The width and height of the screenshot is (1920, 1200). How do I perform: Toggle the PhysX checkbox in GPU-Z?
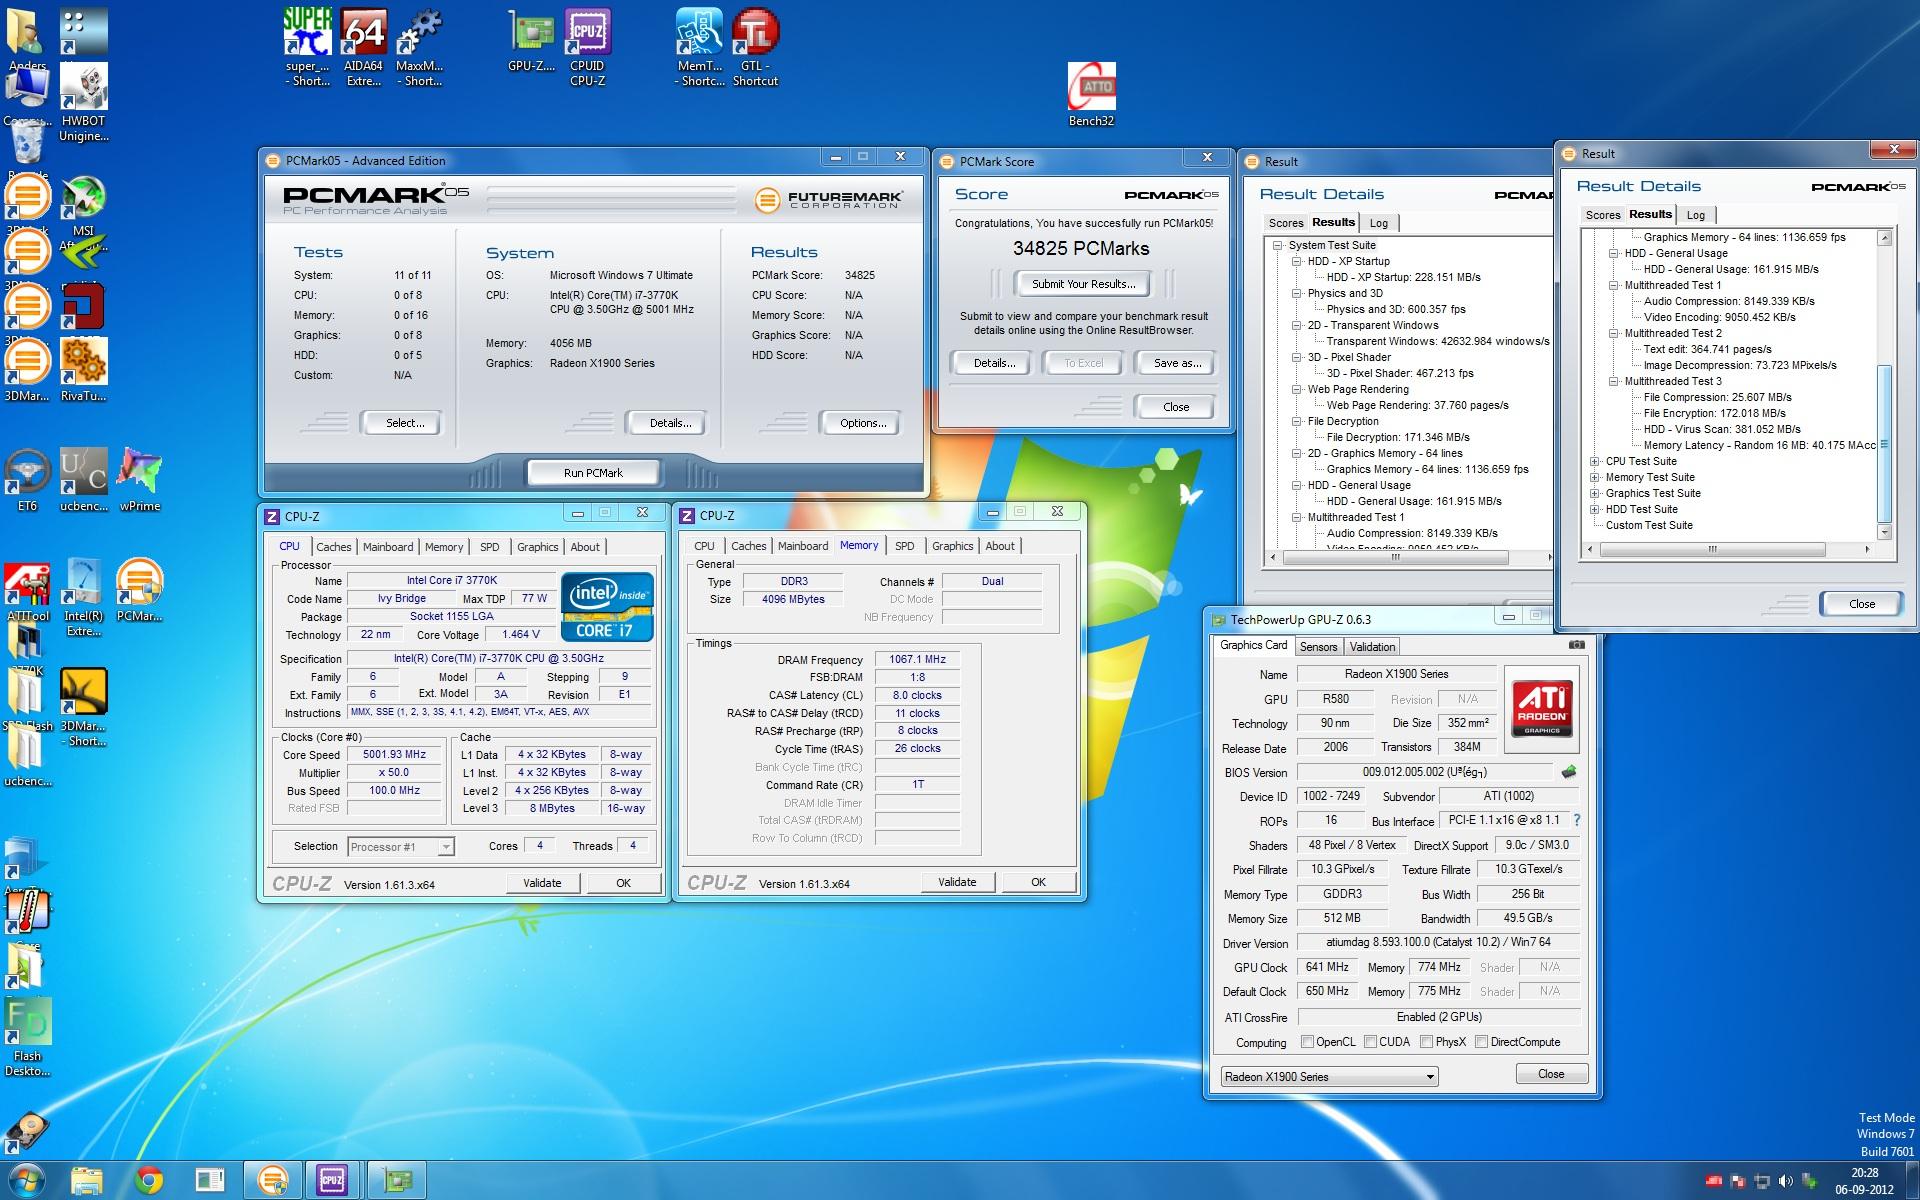pos(1426,1042)
